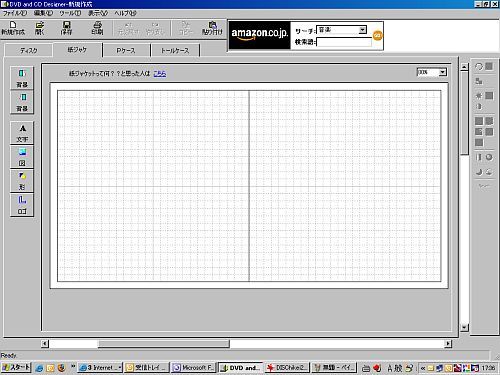Expand the zoom percentage dropdown
Viewport: 500px width, 375px height.
442,72
